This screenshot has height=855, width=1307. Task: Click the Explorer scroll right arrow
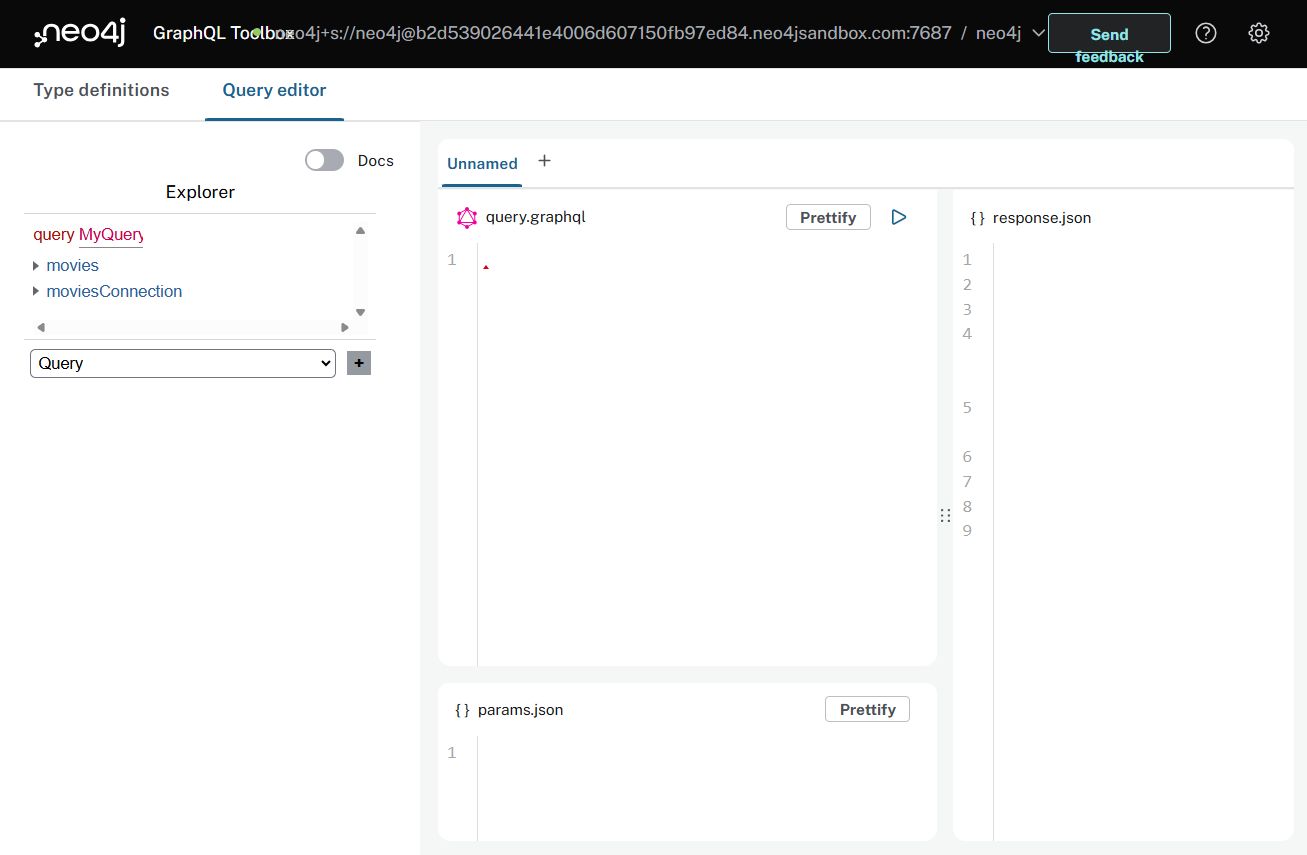tap(345, 327)
